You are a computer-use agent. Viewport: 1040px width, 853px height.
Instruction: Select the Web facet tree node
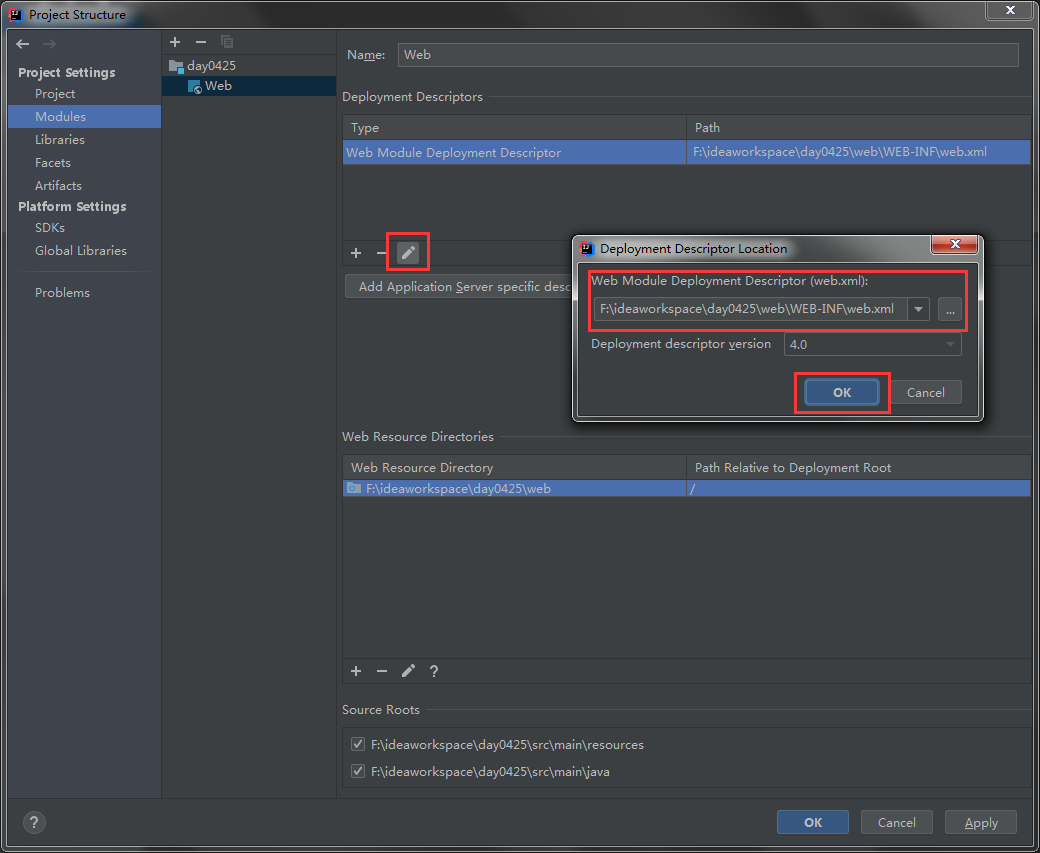click(249, 86)
